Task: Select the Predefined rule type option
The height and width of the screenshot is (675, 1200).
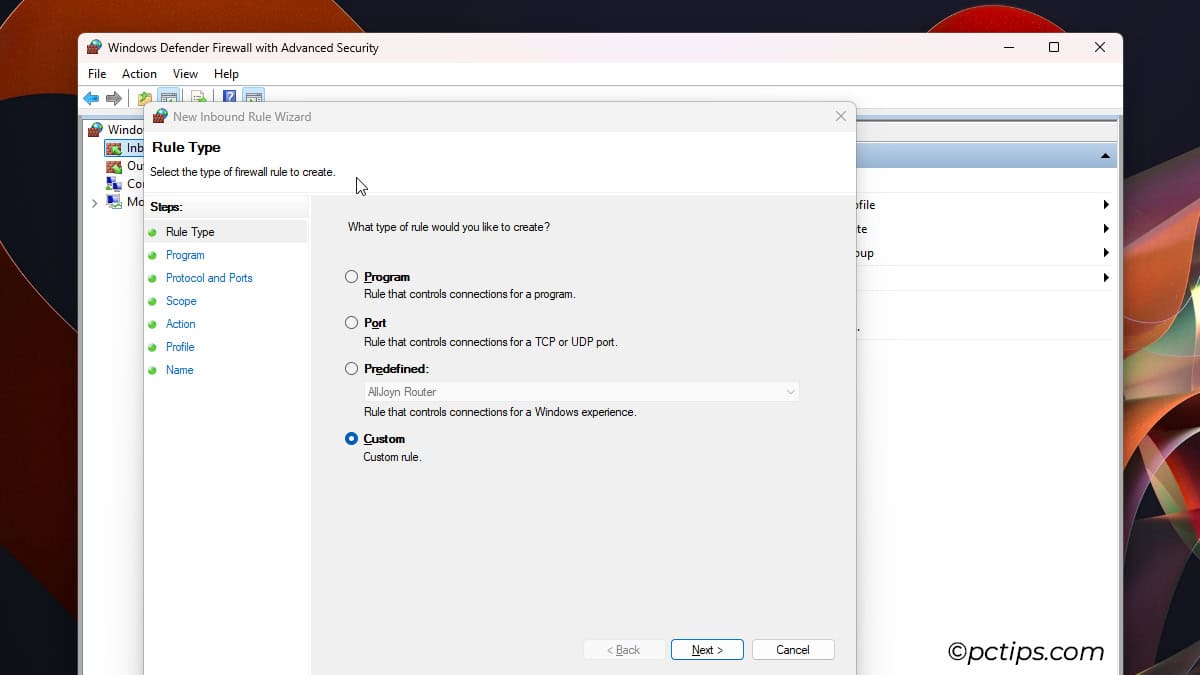Action: (x=351, y=368)
